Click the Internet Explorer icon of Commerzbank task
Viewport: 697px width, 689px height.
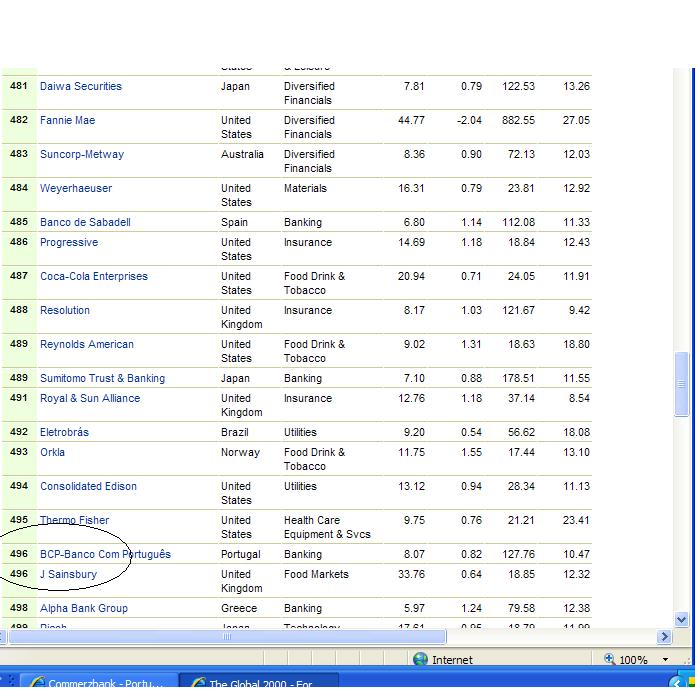tap(38, 682)
